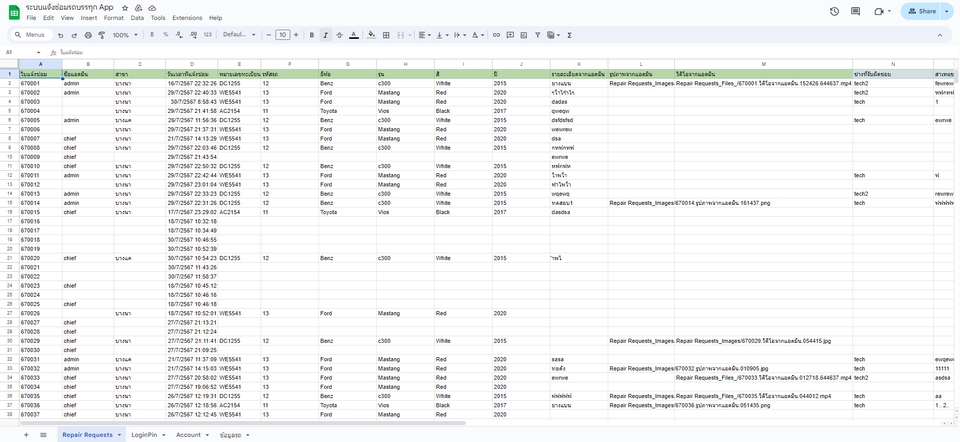Open filter views dropdown
Screen dimensions: 960x442
tap(553, 35)
